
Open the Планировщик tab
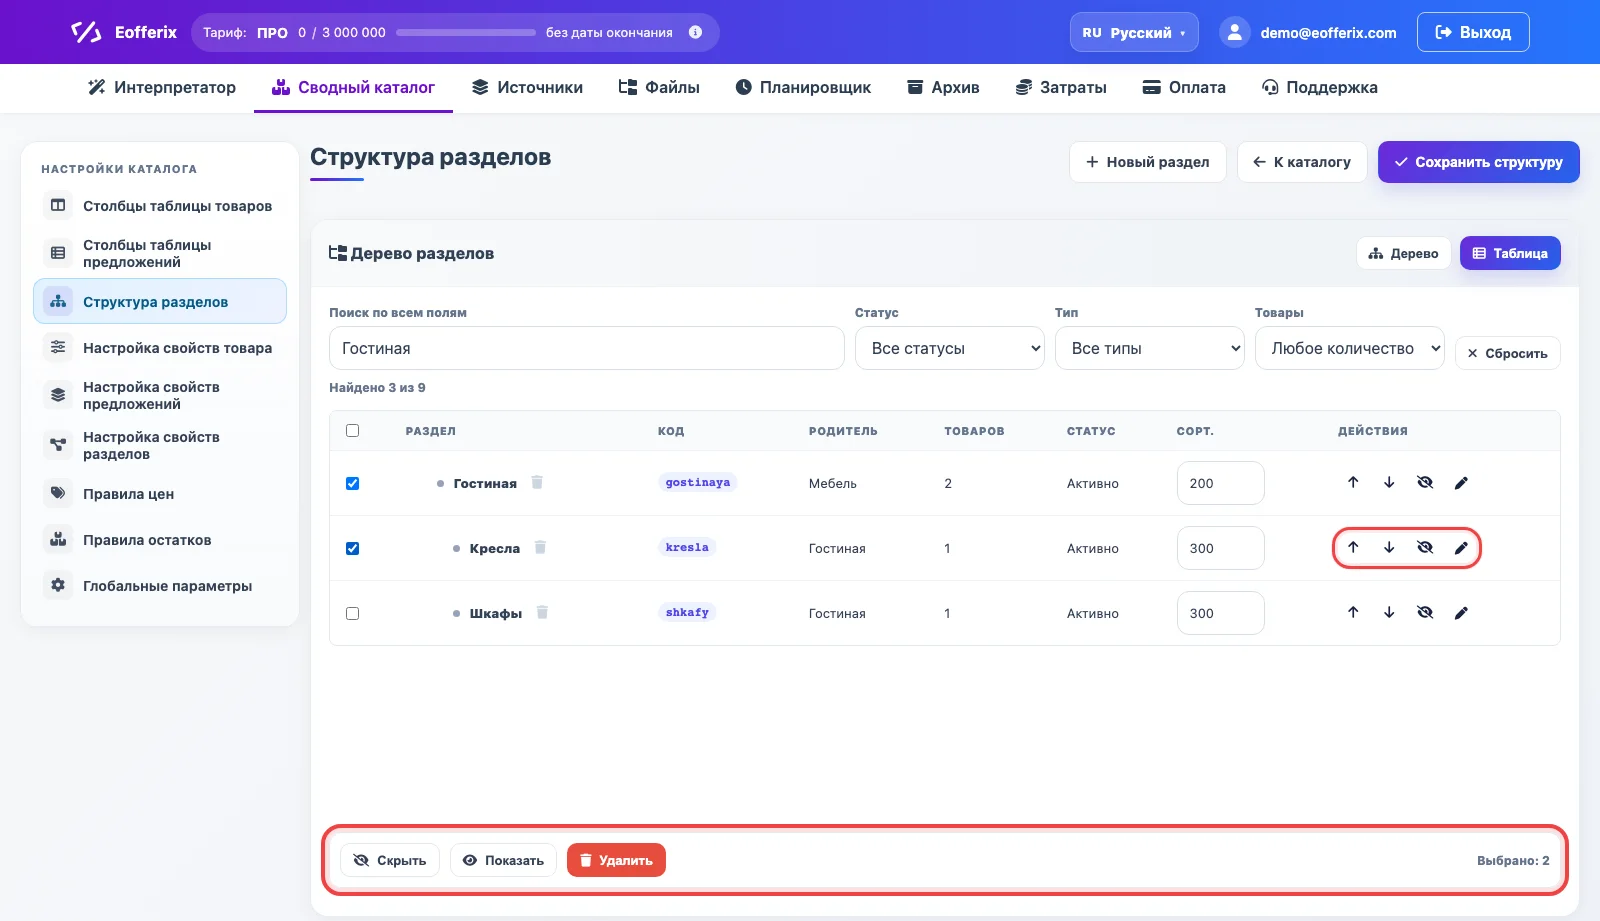803,88
